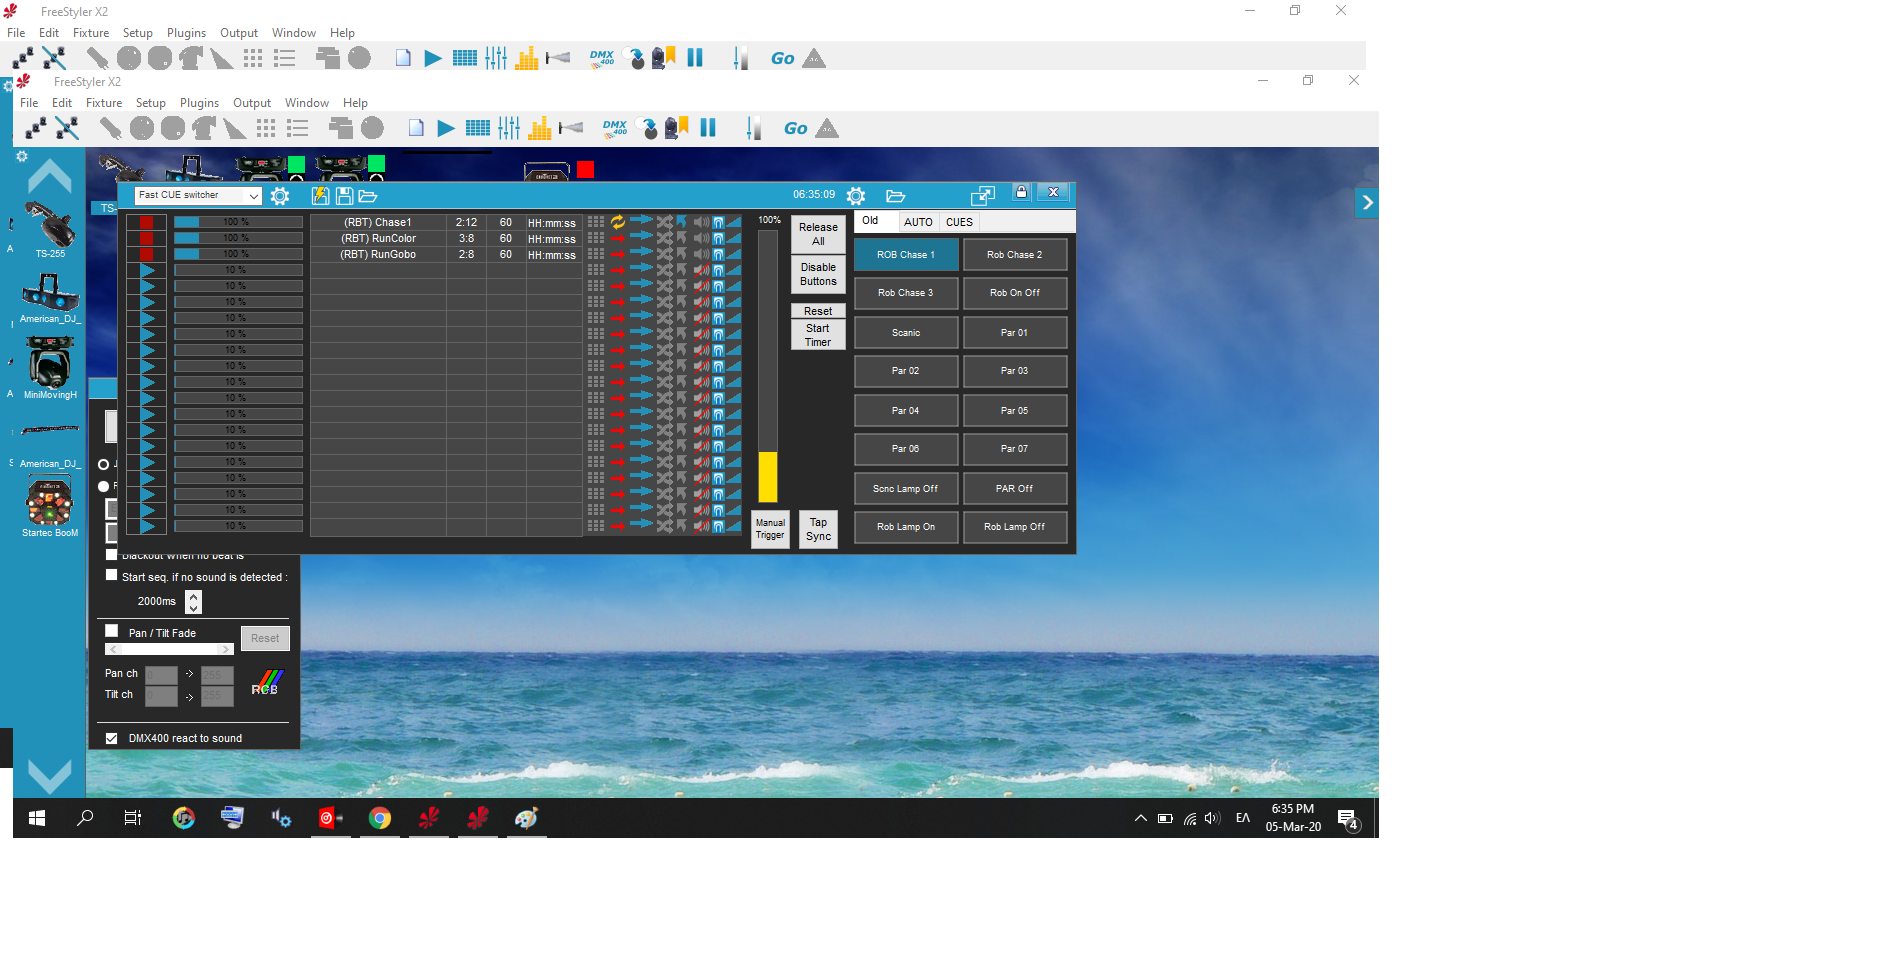Viewport: 1904px width, 968px height.
Task: Open the Fast CUE switcher dropdown
Action: [254, 196]
